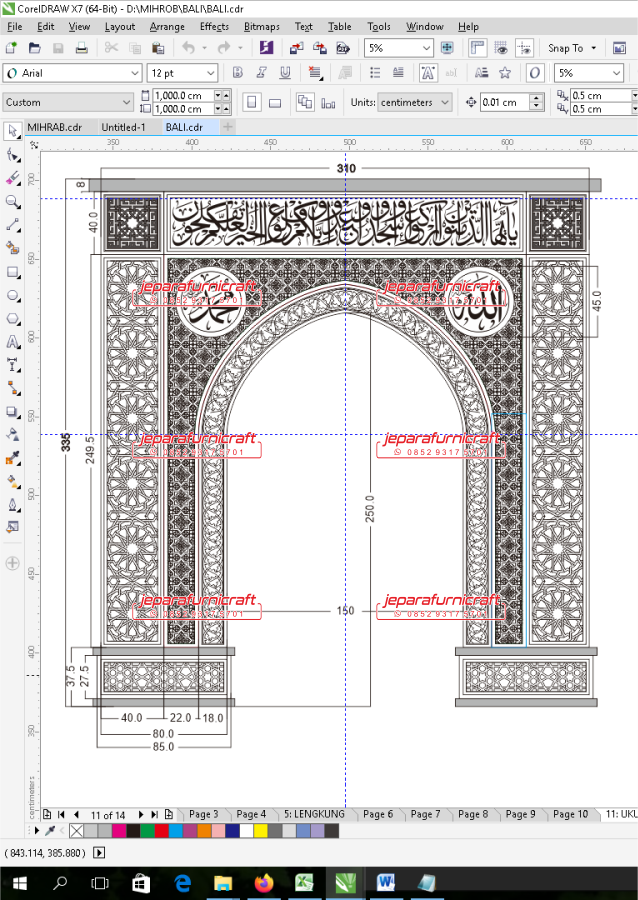The height and width of the screenshot is (900, 638).
Task: Toggle Bold text formatting
Action: click(x=237, y=73)
